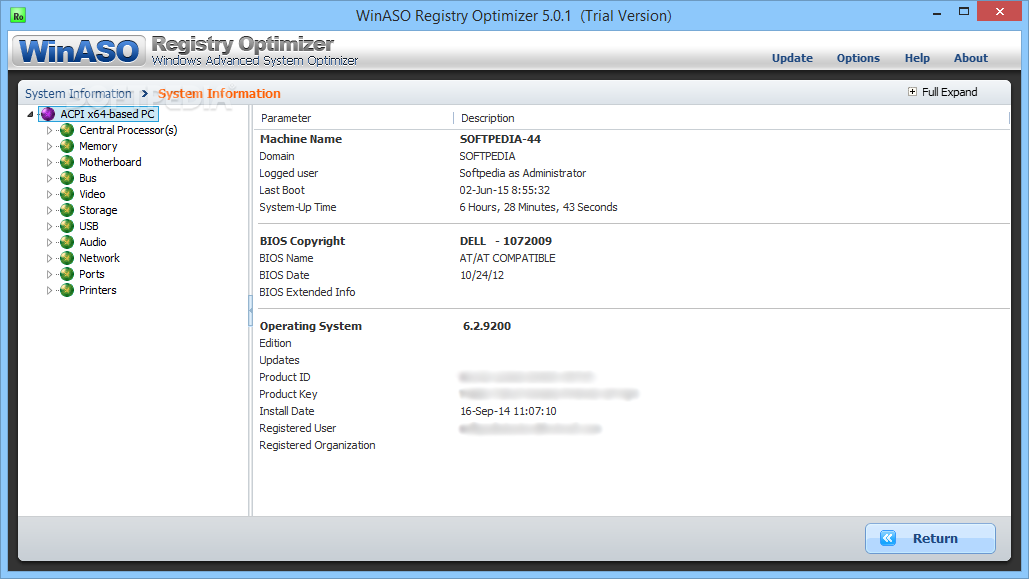Image resolution: width=1029 pixels, height=579 pixels.
Task: Click the Registered Organization parameter
Action: click(317, 446)
